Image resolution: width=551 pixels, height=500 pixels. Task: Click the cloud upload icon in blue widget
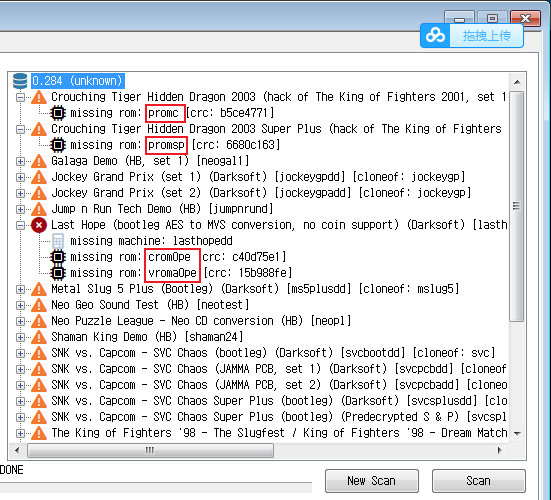435,35
